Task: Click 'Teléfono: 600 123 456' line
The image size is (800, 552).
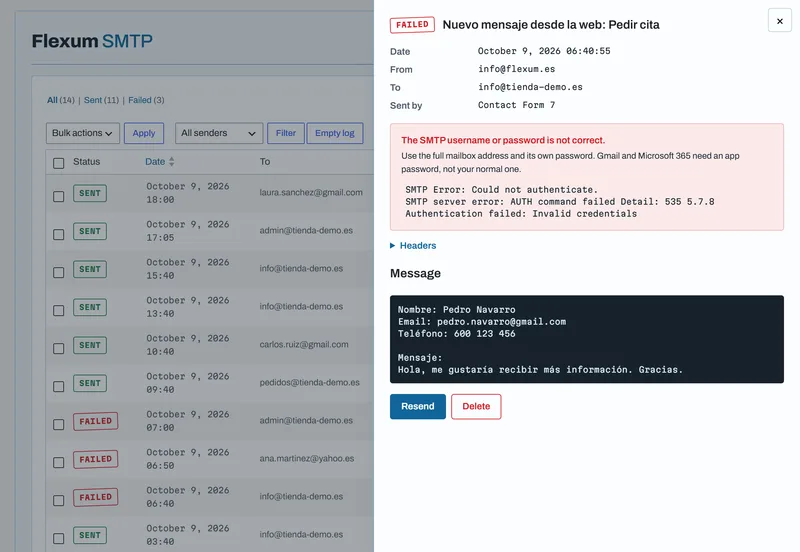Action: [x=457, y=334]
